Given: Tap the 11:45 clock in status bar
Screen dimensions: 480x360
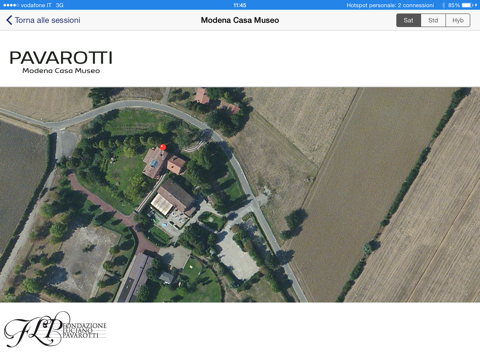Looking at the screenshot, I should [x=240, y=5].
